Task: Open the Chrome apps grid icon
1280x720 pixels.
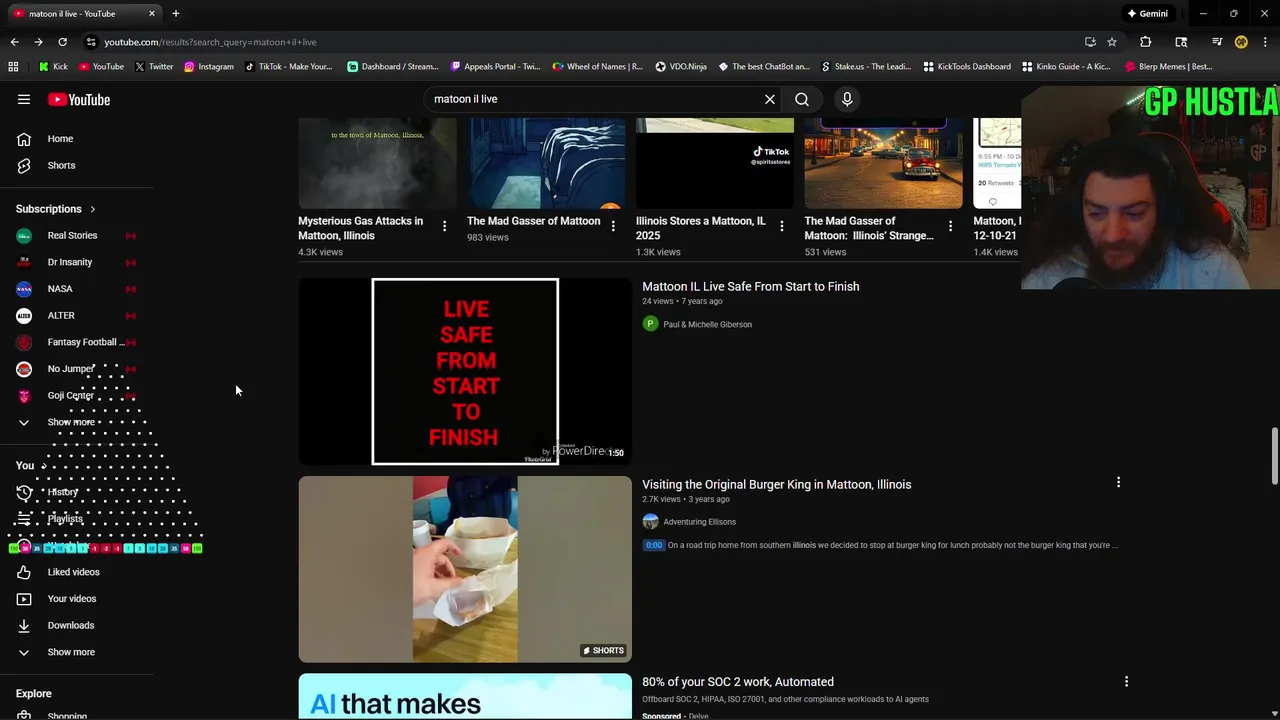Action: pos(13,67)
